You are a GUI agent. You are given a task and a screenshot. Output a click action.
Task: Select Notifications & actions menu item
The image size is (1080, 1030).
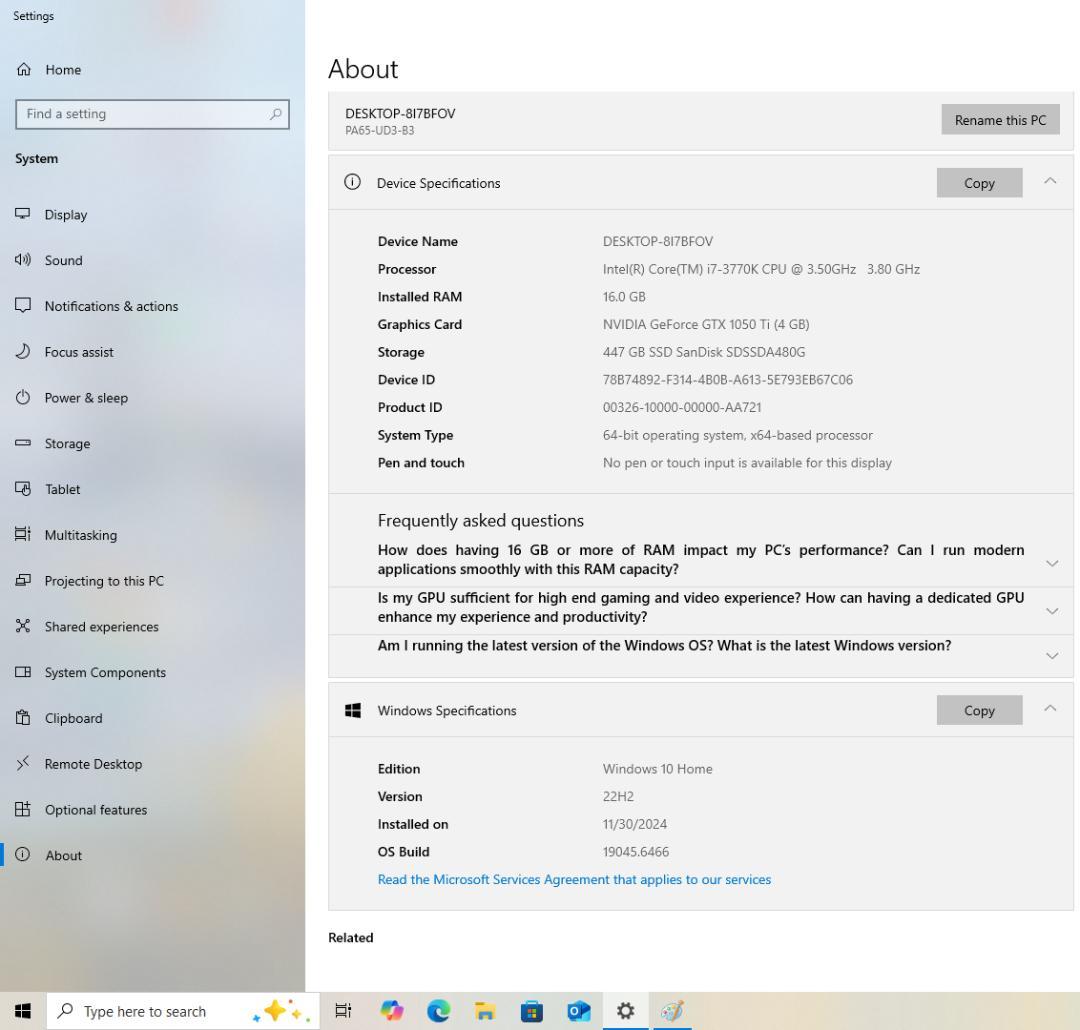[111, 307]
